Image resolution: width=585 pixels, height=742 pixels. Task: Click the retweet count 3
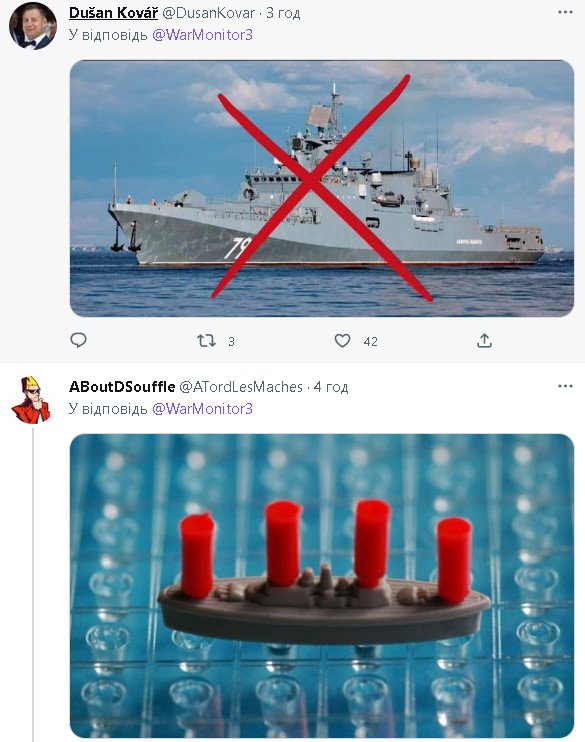click(231, 342)
